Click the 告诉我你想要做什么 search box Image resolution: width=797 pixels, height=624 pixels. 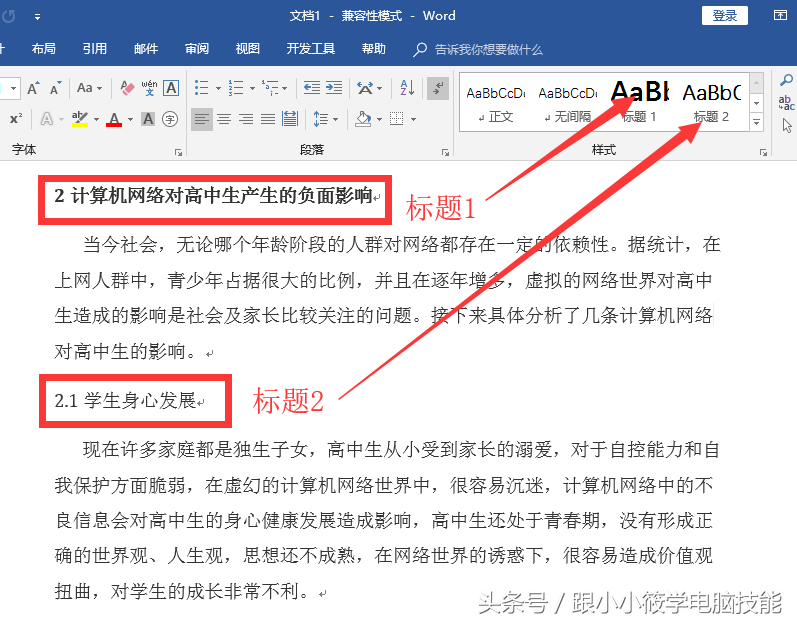478,49
